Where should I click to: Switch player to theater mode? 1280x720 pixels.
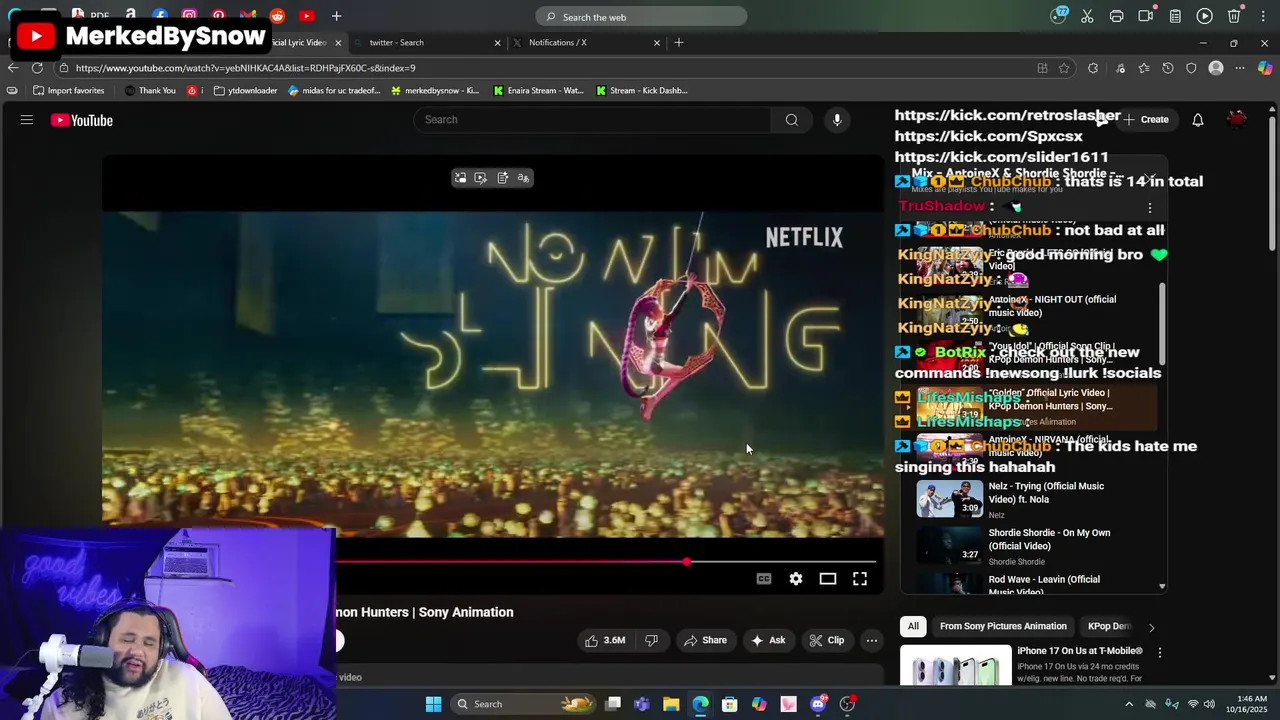point(828,579)
